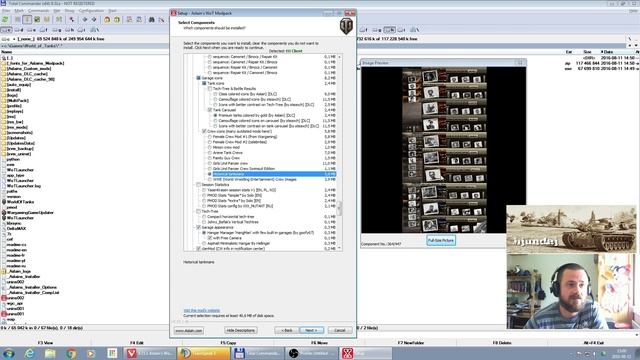Select the WorldOfTanks file in left panel
640x360 pixels.
(20, 202)
